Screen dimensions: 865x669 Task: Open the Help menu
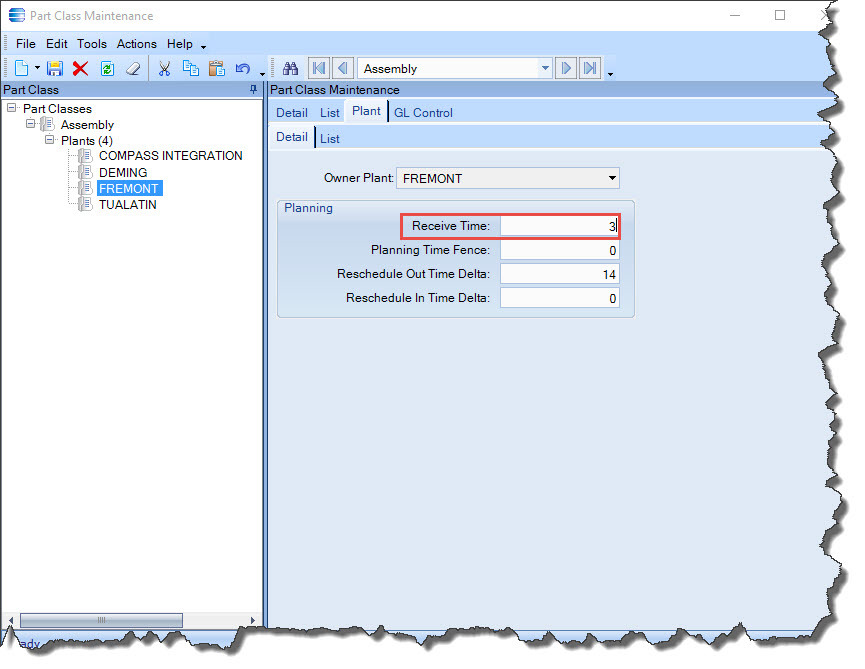click(x=180, y=44)
